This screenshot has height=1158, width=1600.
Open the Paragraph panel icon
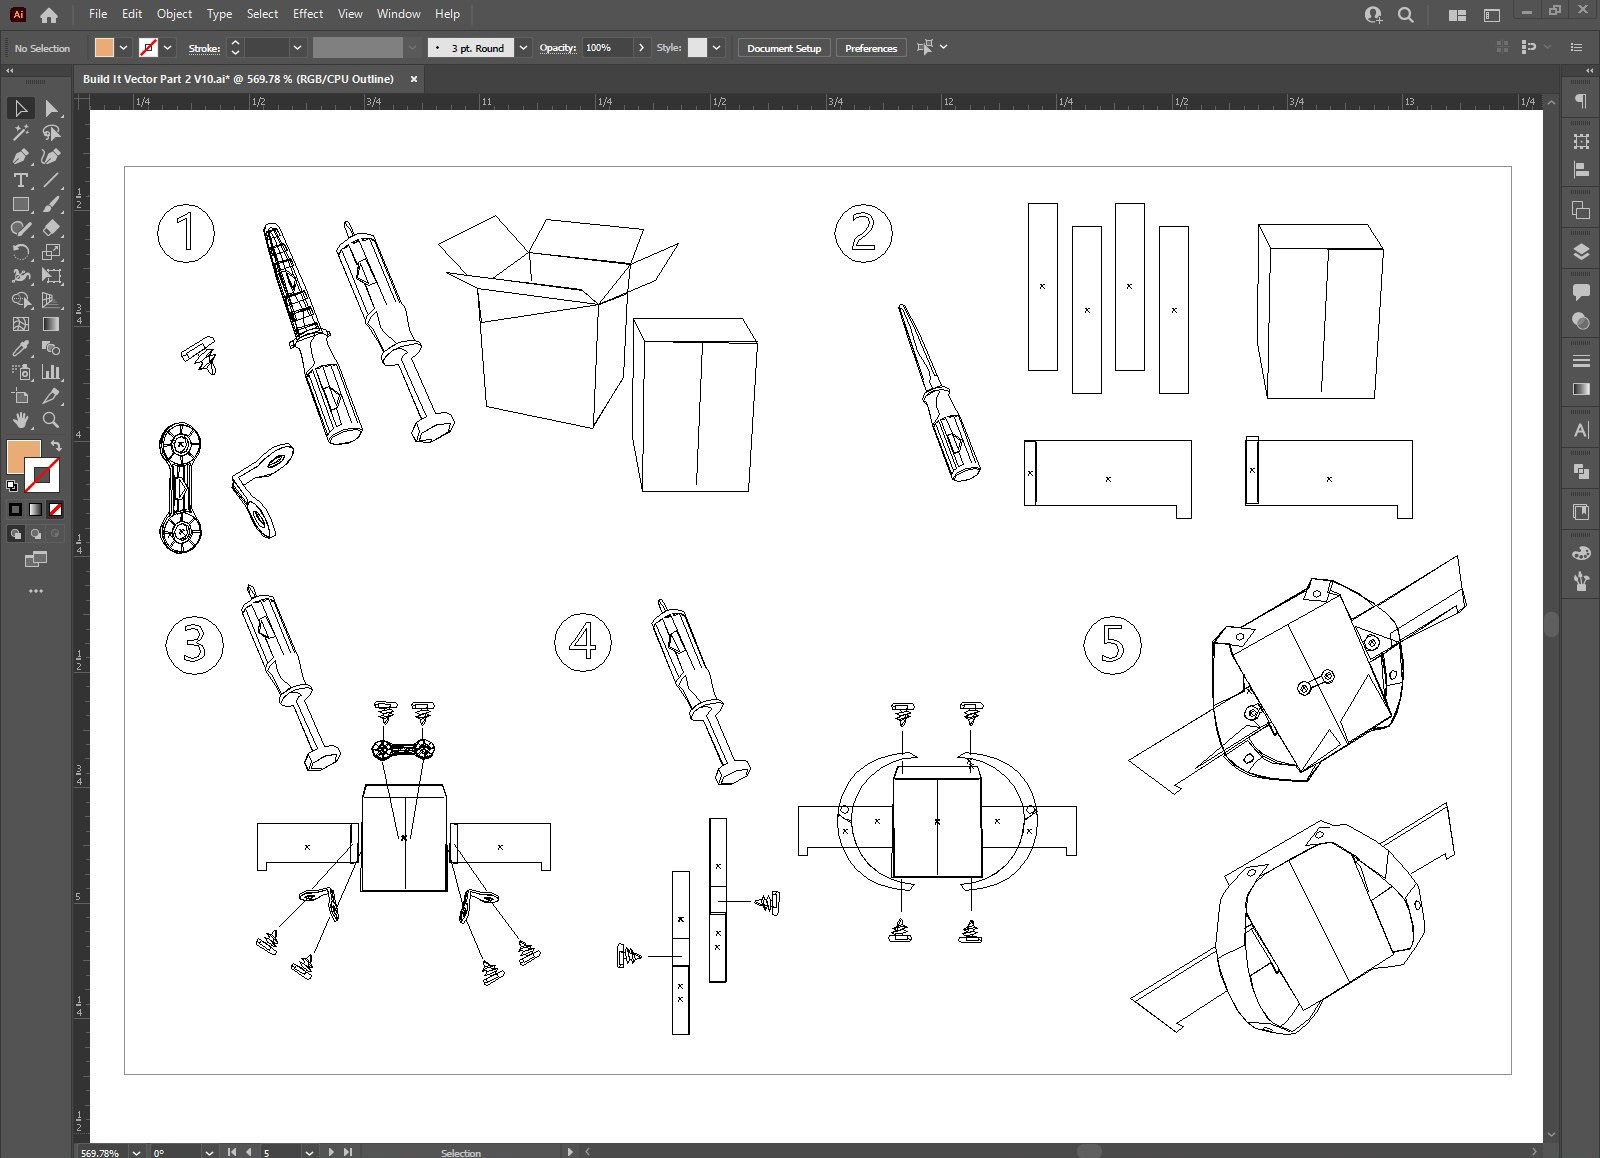(1581, 101)
